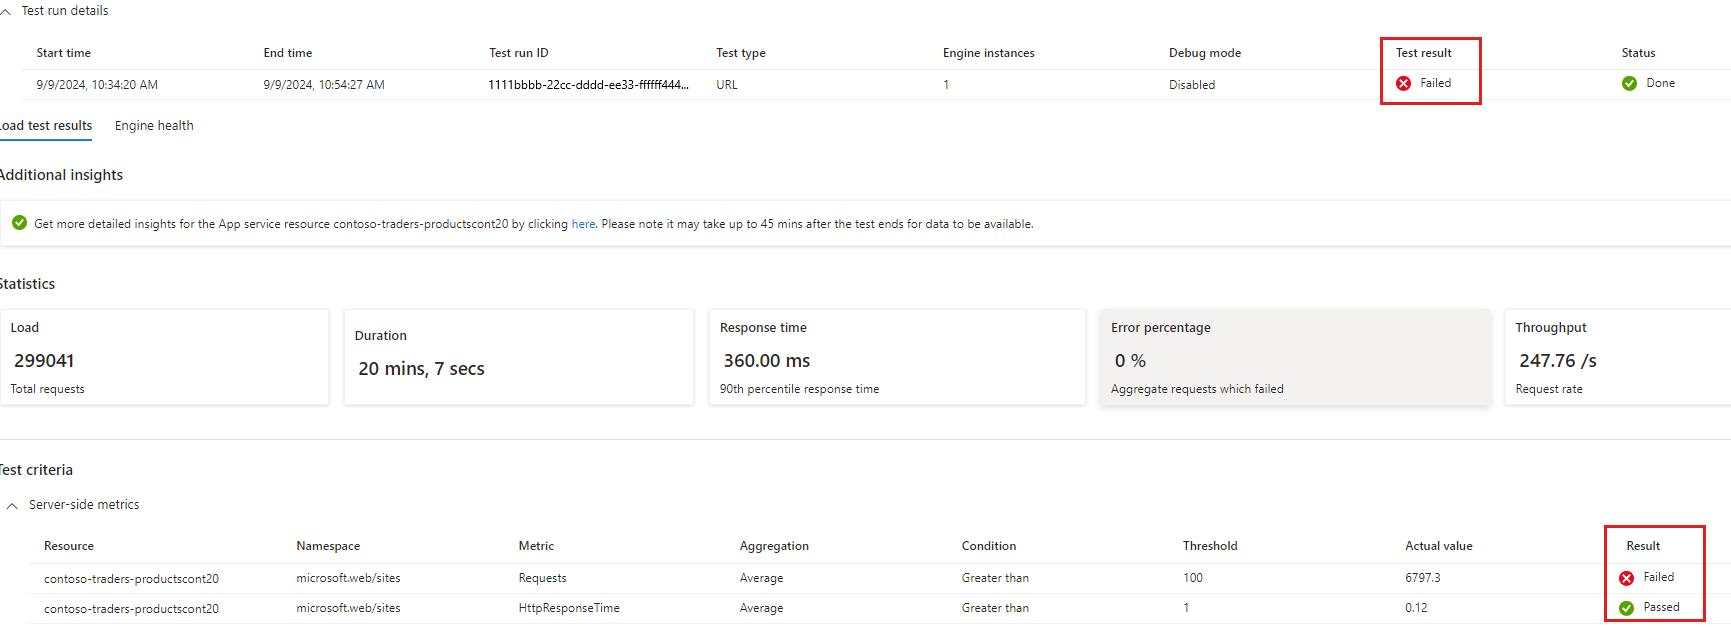Click the Condition column header

pyautogui.click(x=988, y=546)
